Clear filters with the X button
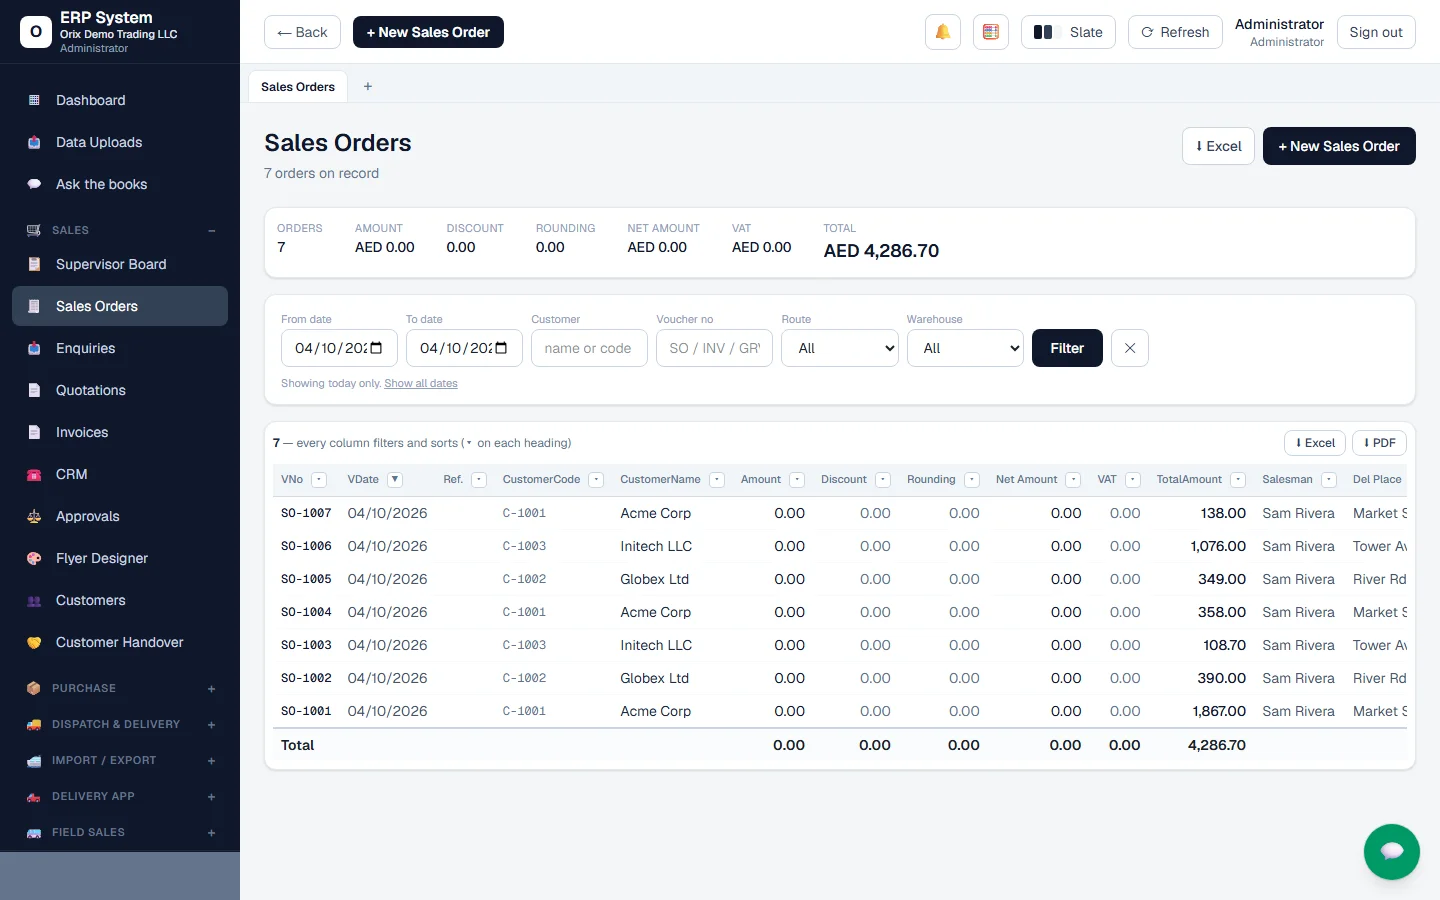The image size is (1440, 900). [1130, 348]
